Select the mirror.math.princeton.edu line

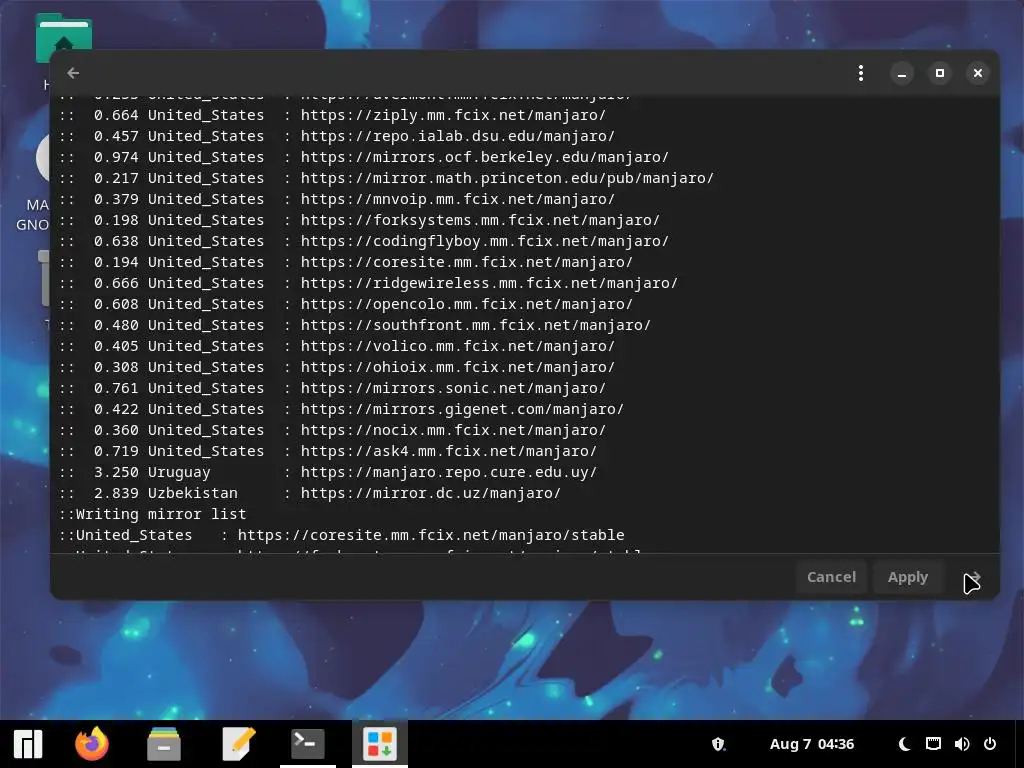(x=387, y=178)
